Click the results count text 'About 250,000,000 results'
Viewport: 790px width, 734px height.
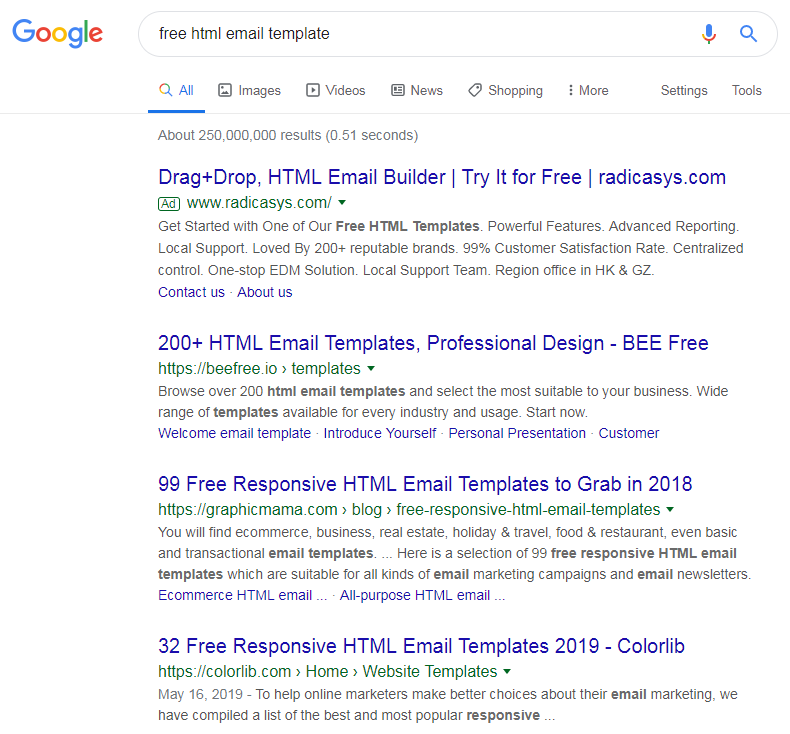coord(239,136)
